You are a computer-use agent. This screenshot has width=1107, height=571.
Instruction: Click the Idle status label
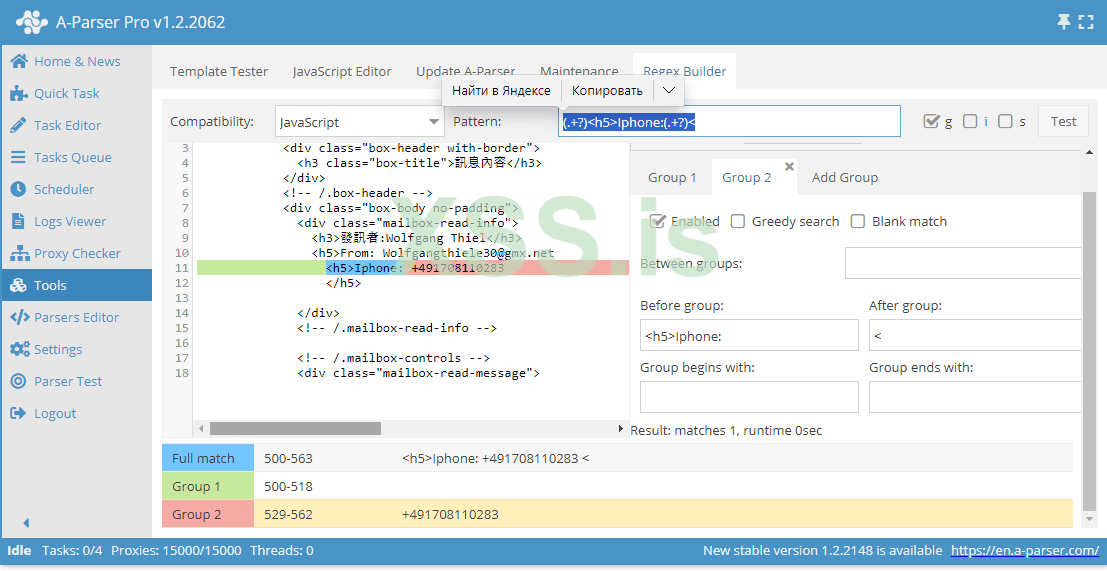point(19,551)
